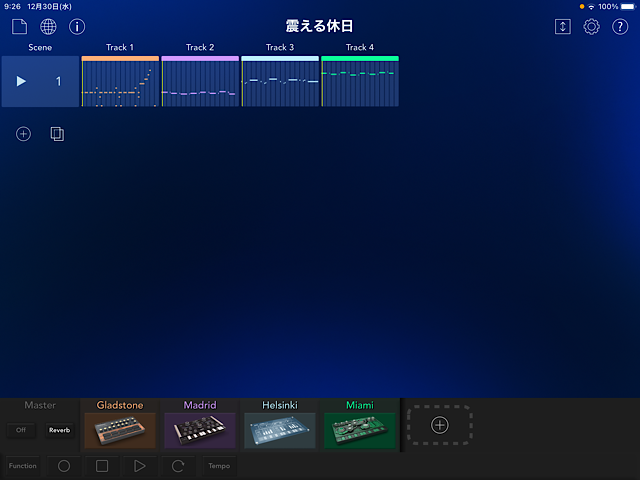640x480 pixels.
Task: Open the Miami synth gadget
Action: click(x=360, y=431)
